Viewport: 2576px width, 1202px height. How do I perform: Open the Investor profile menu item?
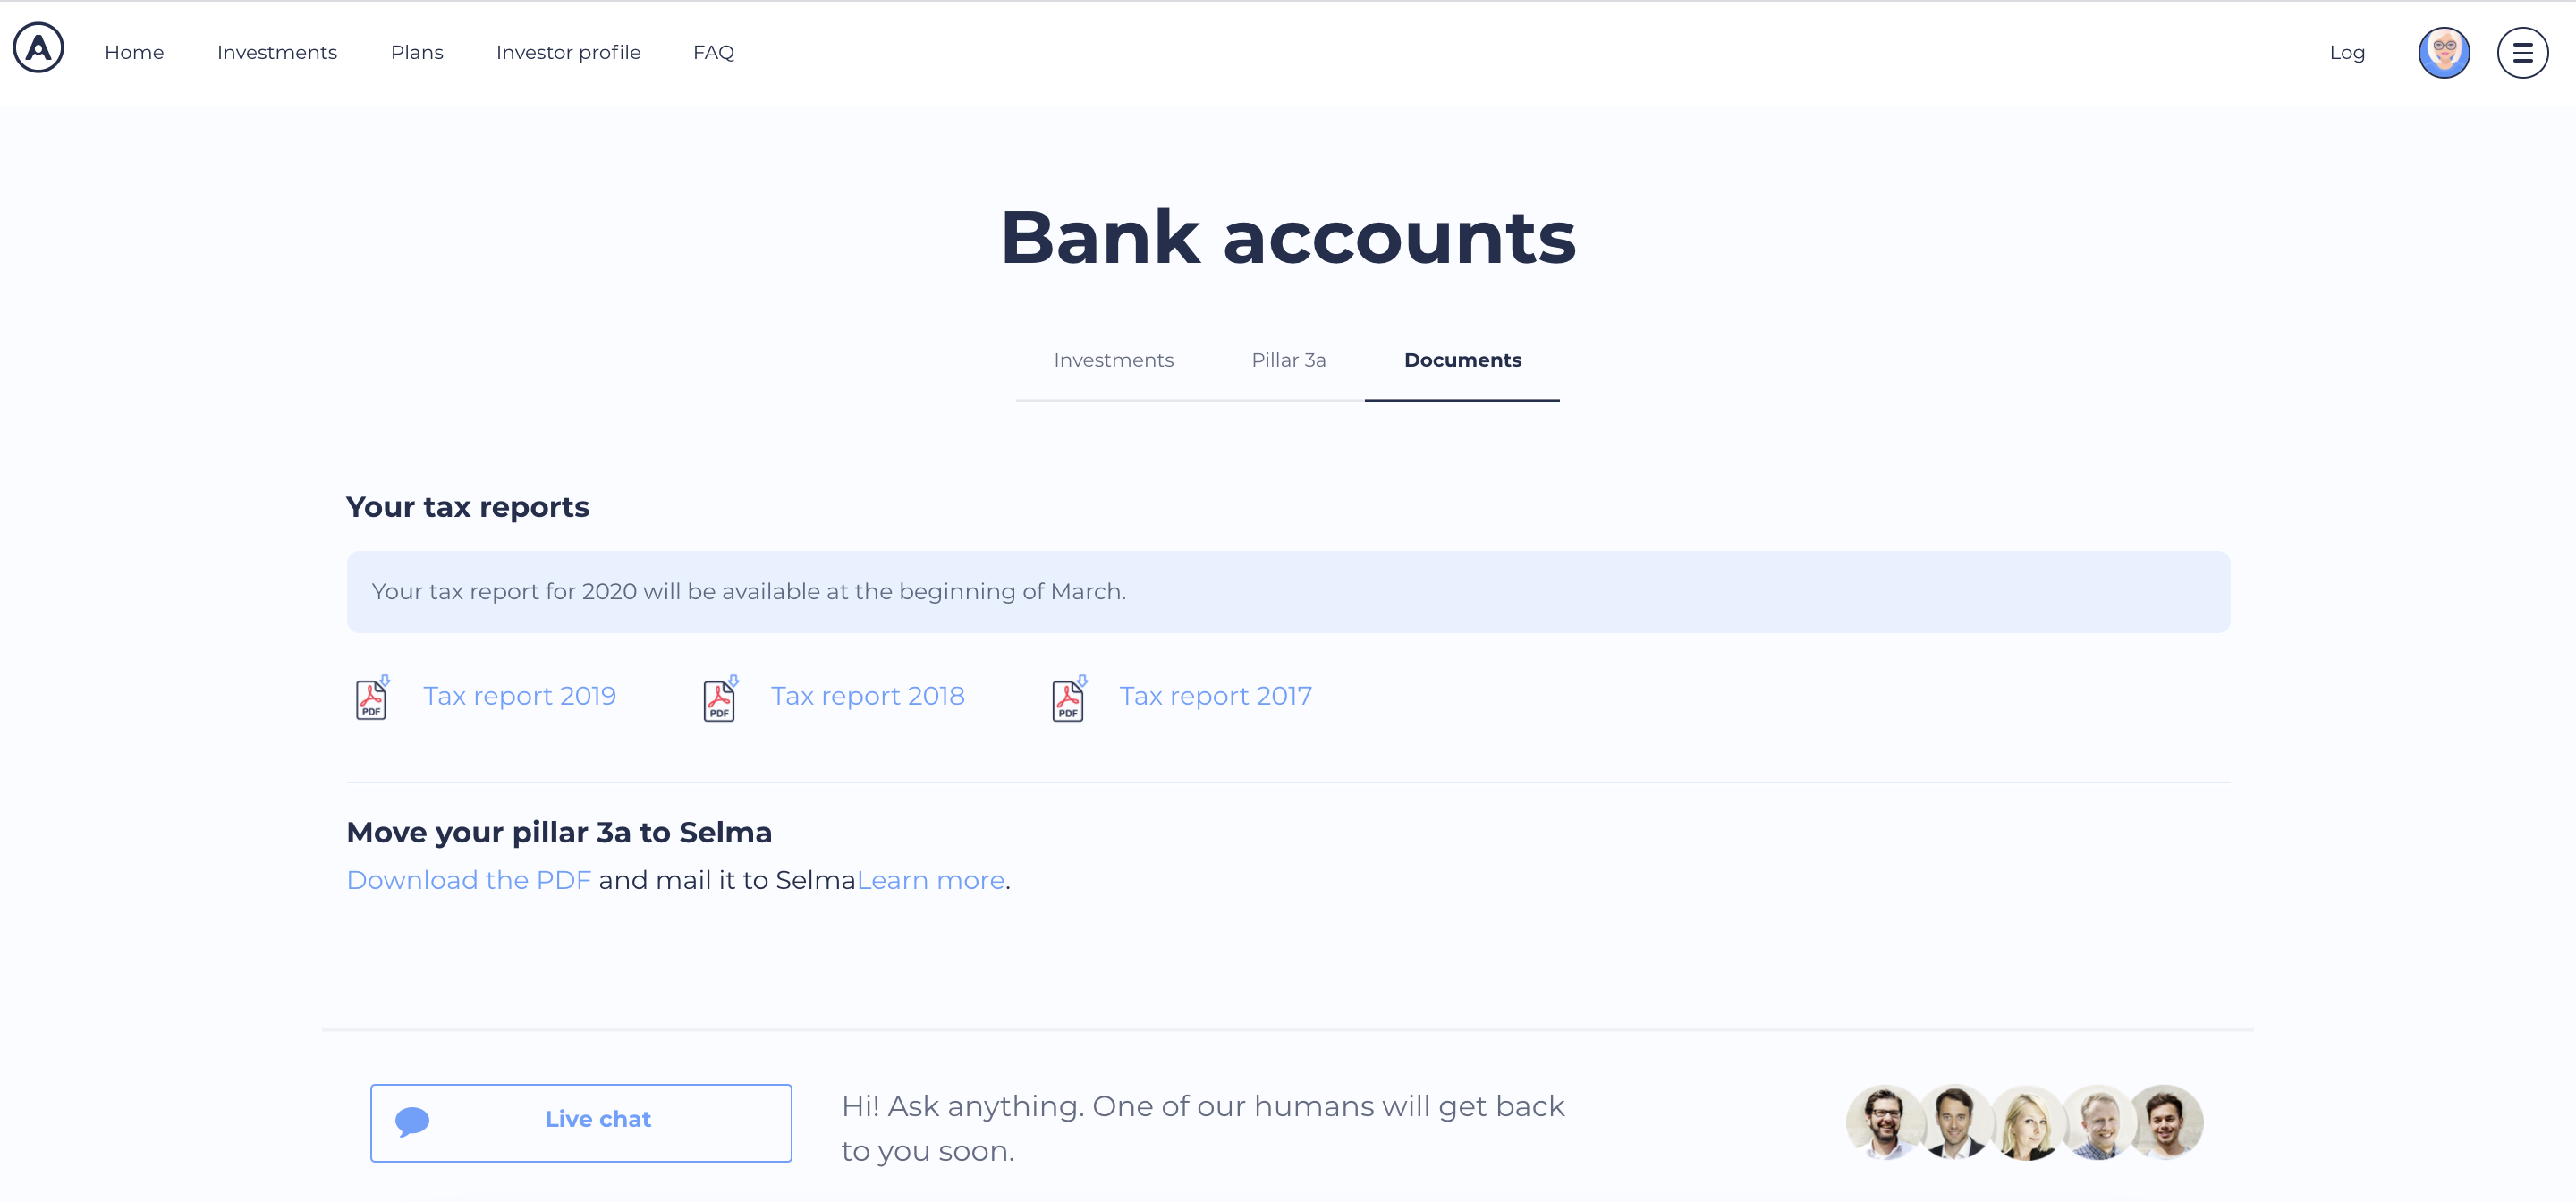[569, 51]
